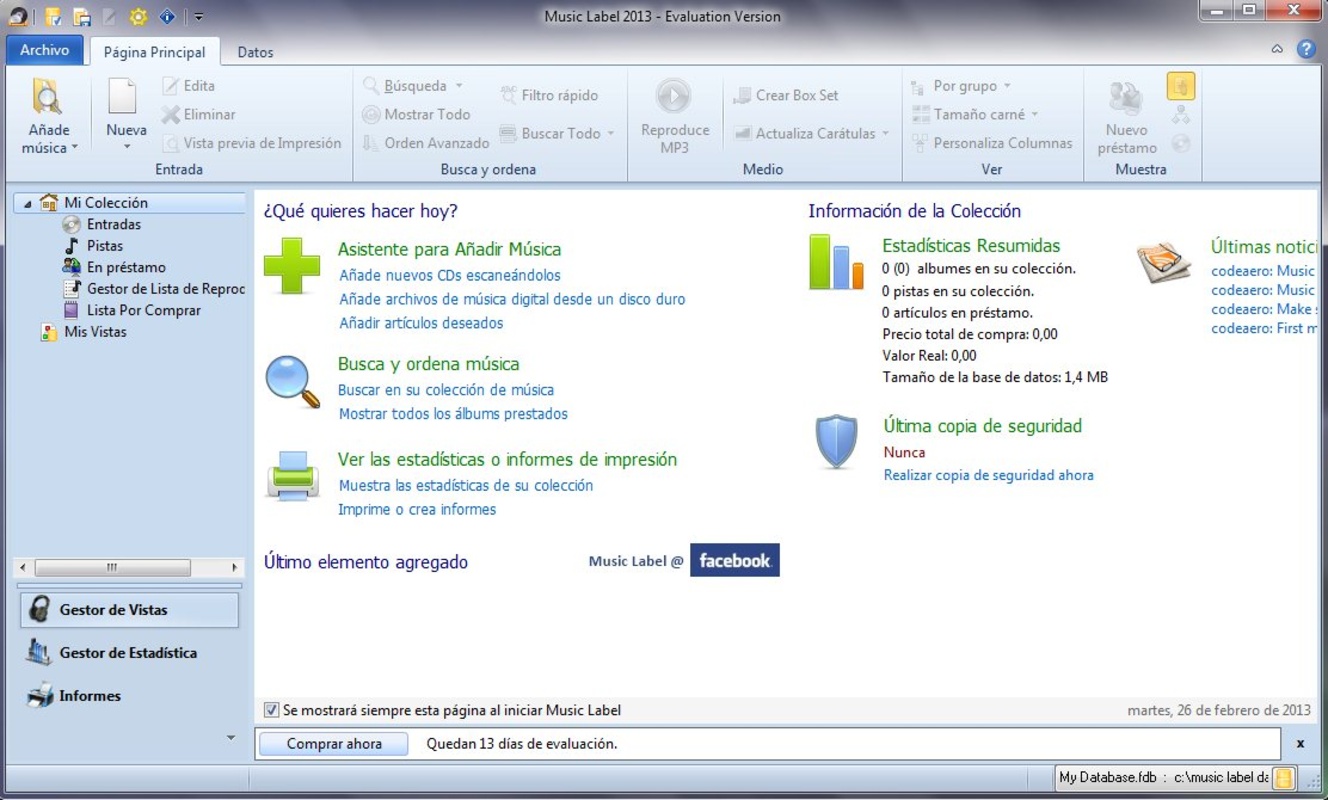Click the Nuevo préstamo icon
1328x800 pixels.
1126,98
